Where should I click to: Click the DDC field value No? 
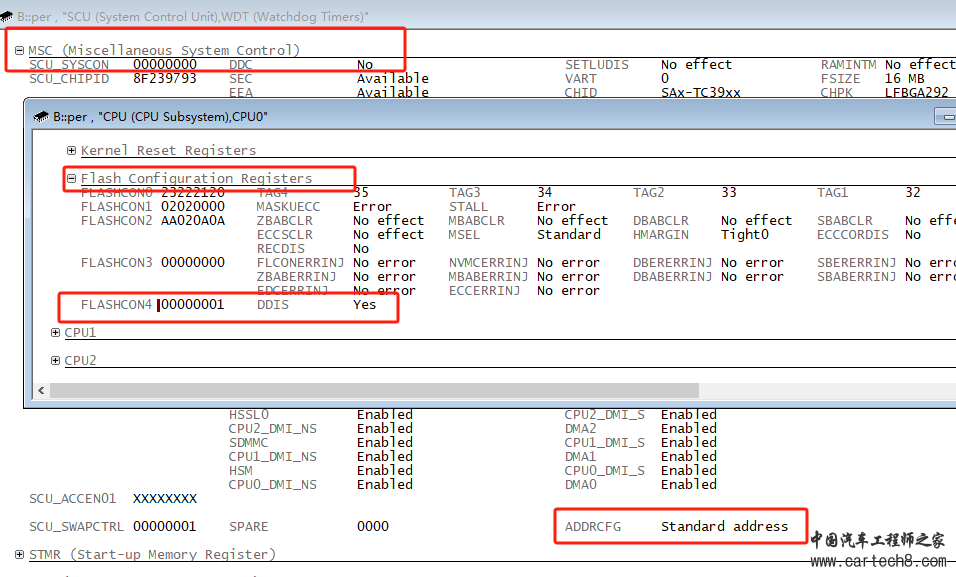click(365, 64)
